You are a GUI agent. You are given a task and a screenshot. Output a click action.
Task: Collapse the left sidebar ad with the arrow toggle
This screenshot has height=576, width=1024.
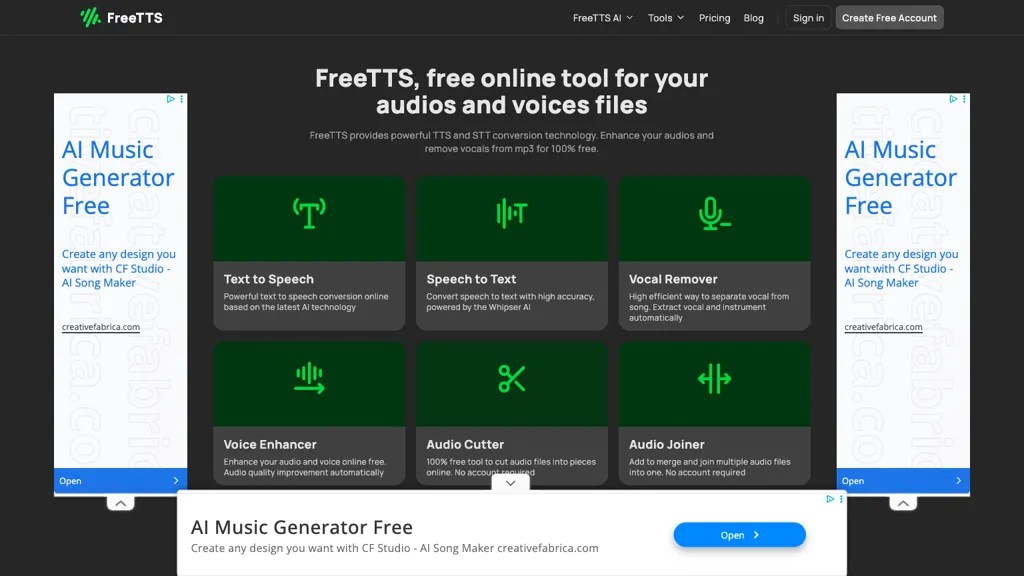120,502
